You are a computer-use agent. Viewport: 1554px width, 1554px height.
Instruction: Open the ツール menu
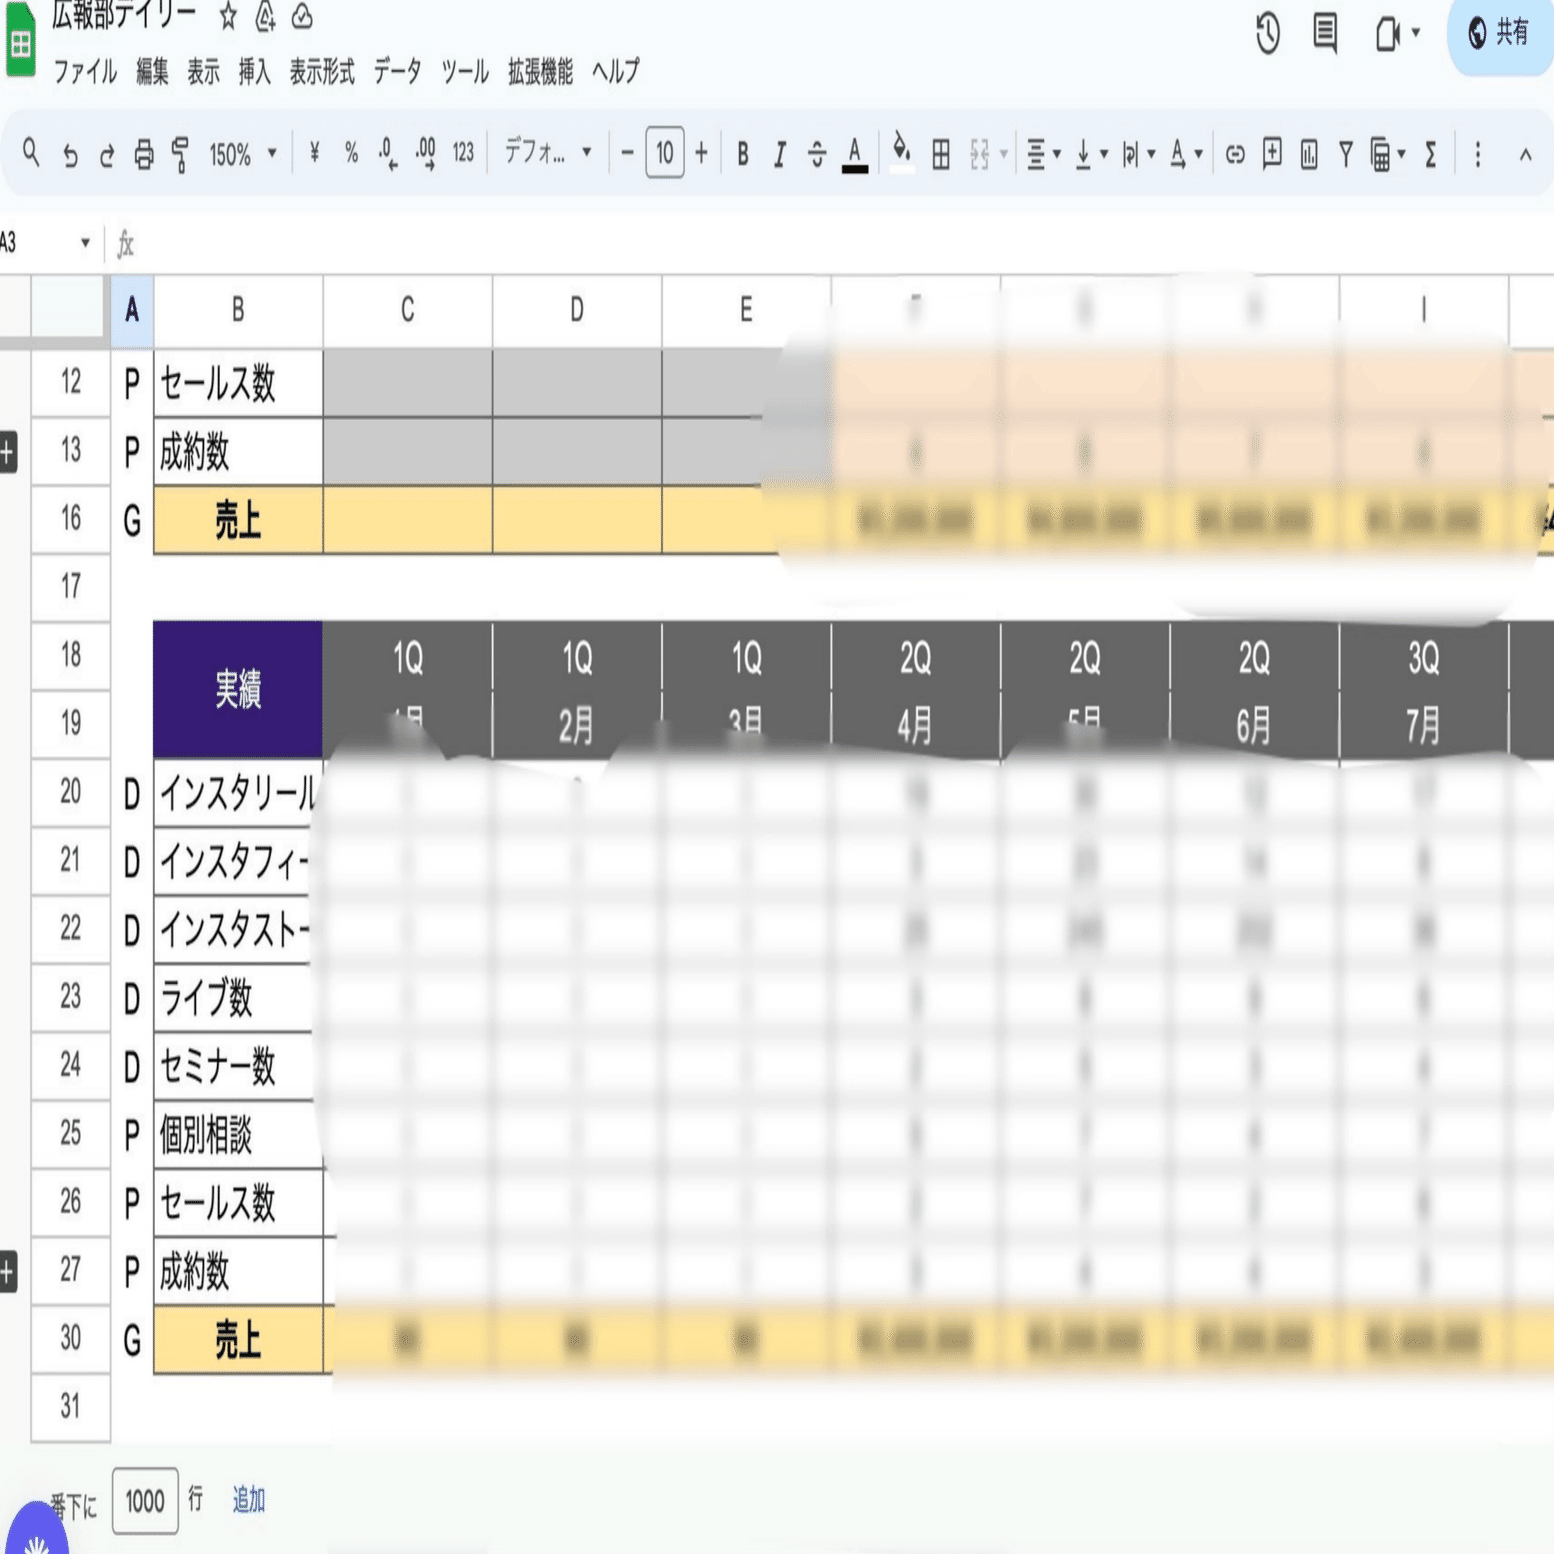click(x=465, y=72)
